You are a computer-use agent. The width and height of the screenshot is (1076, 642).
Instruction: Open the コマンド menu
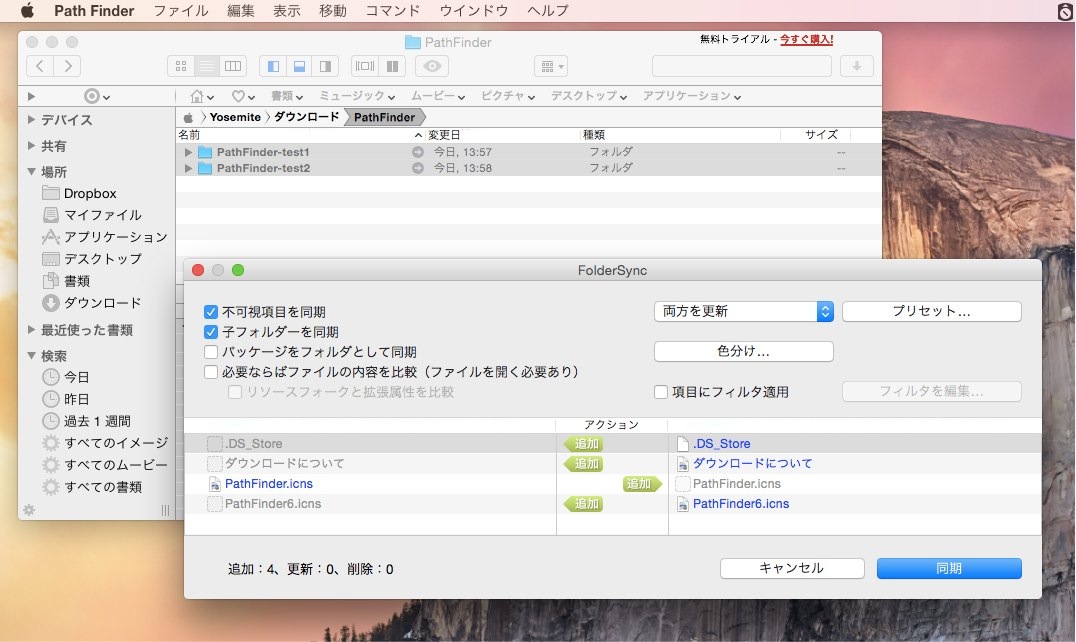[392, 11]
